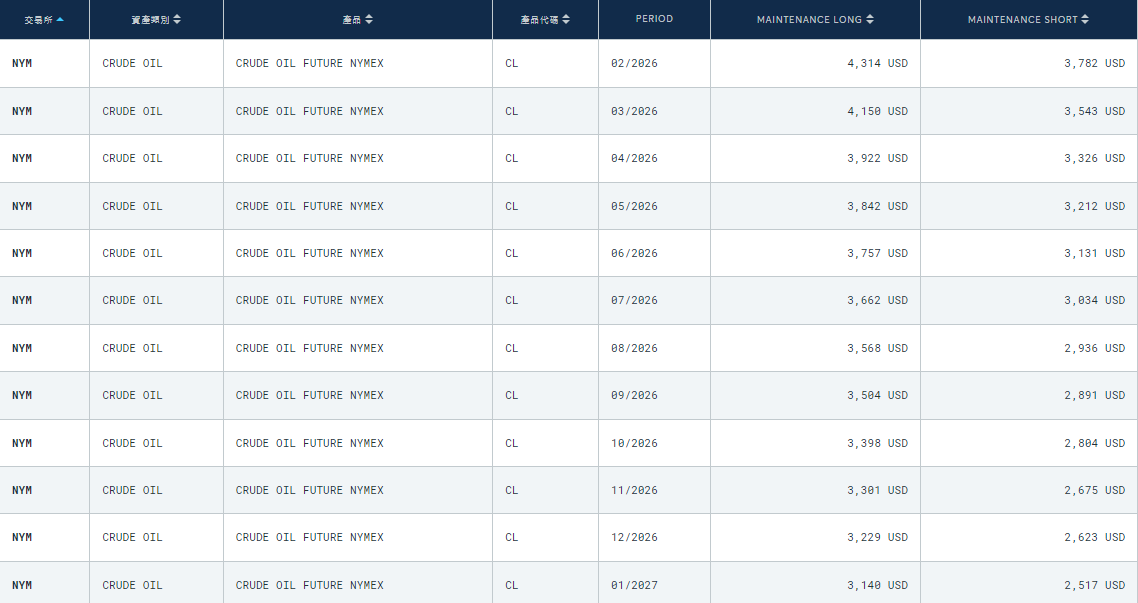Screen dimensions: 1138x603
Task: Click sort icon next to 資產類別
Action: click(x=177, y=20)
